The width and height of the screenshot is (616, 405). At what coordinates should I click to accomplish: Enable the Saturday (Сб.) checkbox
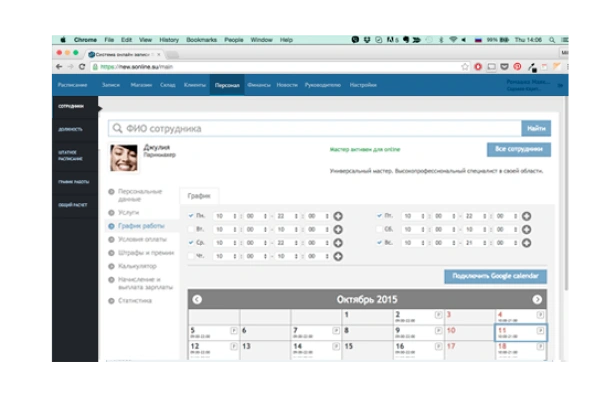[x=380, y=229]
